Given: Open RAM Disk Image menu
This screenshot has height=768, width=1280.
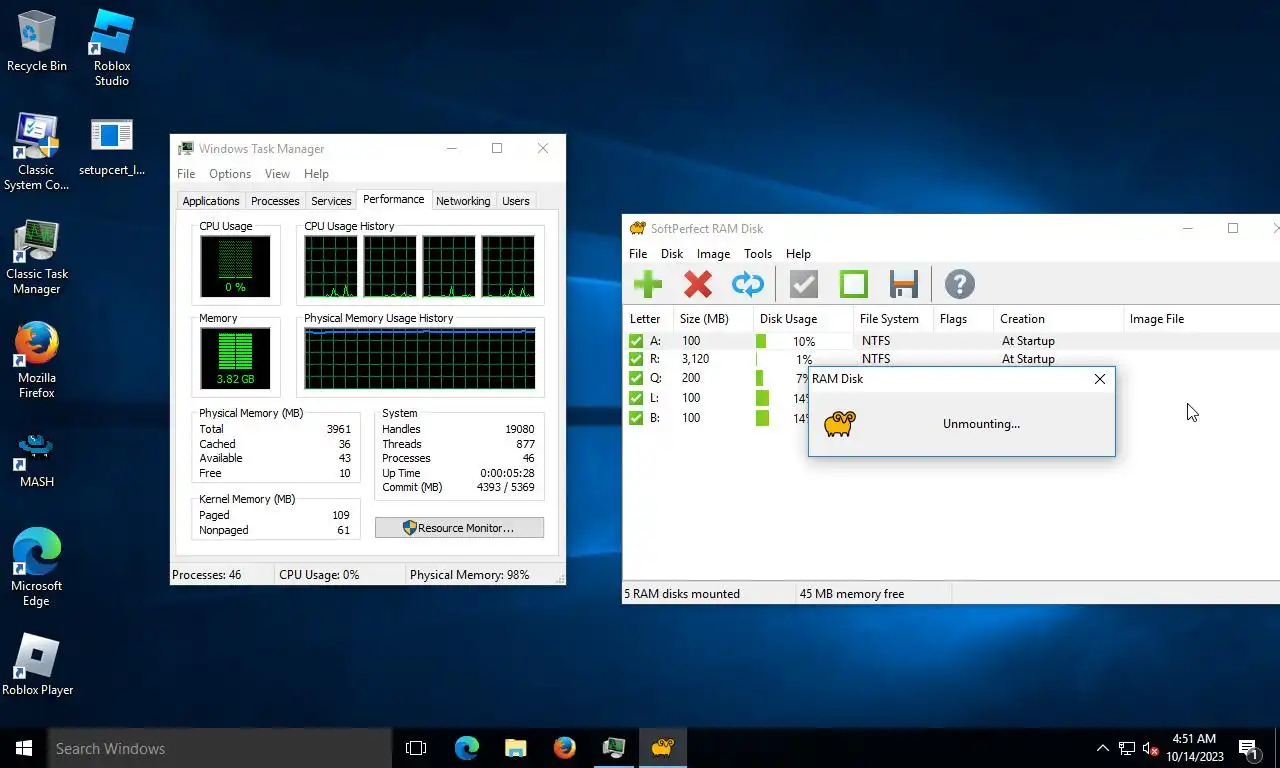Looking at the screenshot, I should tap(713, 254).
